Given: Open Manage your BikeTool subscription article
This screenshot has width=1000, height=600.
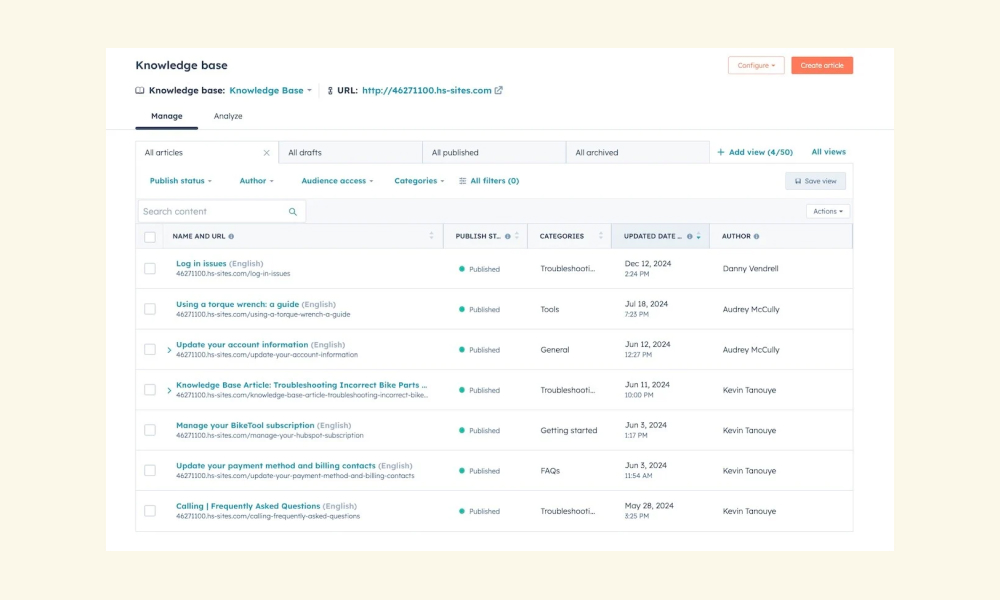Looking at the screenshot, I should 245,425.
